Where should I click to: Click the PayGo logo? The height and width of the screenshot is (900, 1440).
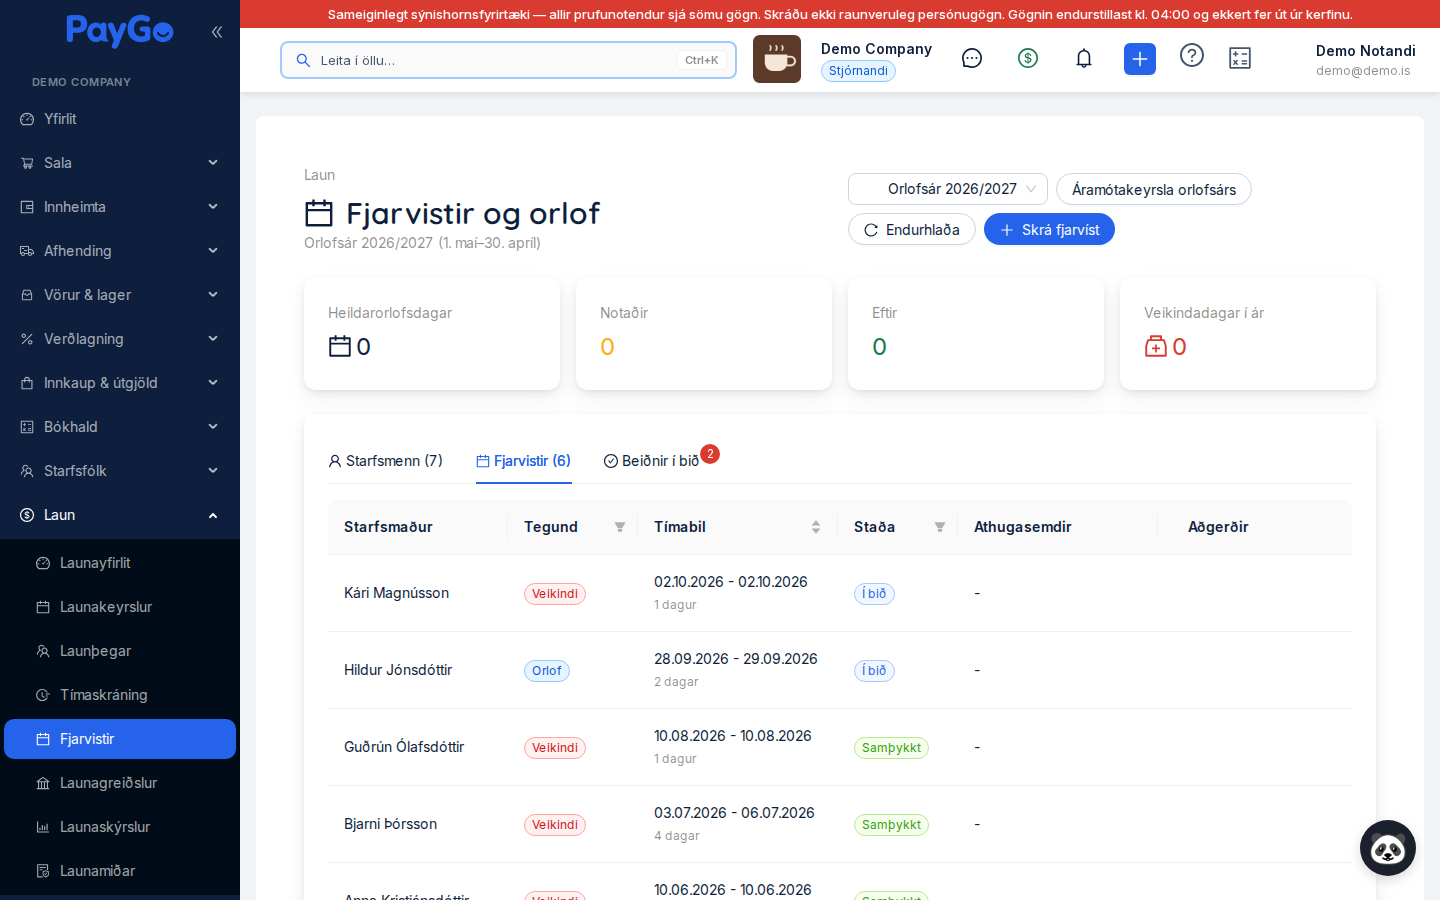[x=120, y=31]
